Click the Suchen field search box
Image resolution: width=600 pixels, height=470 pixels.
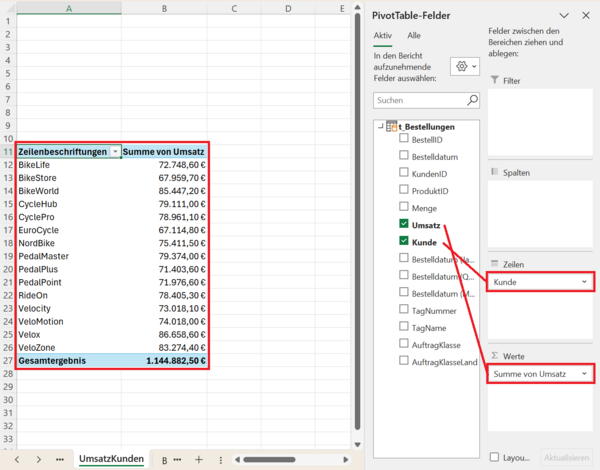pos(418,101)
